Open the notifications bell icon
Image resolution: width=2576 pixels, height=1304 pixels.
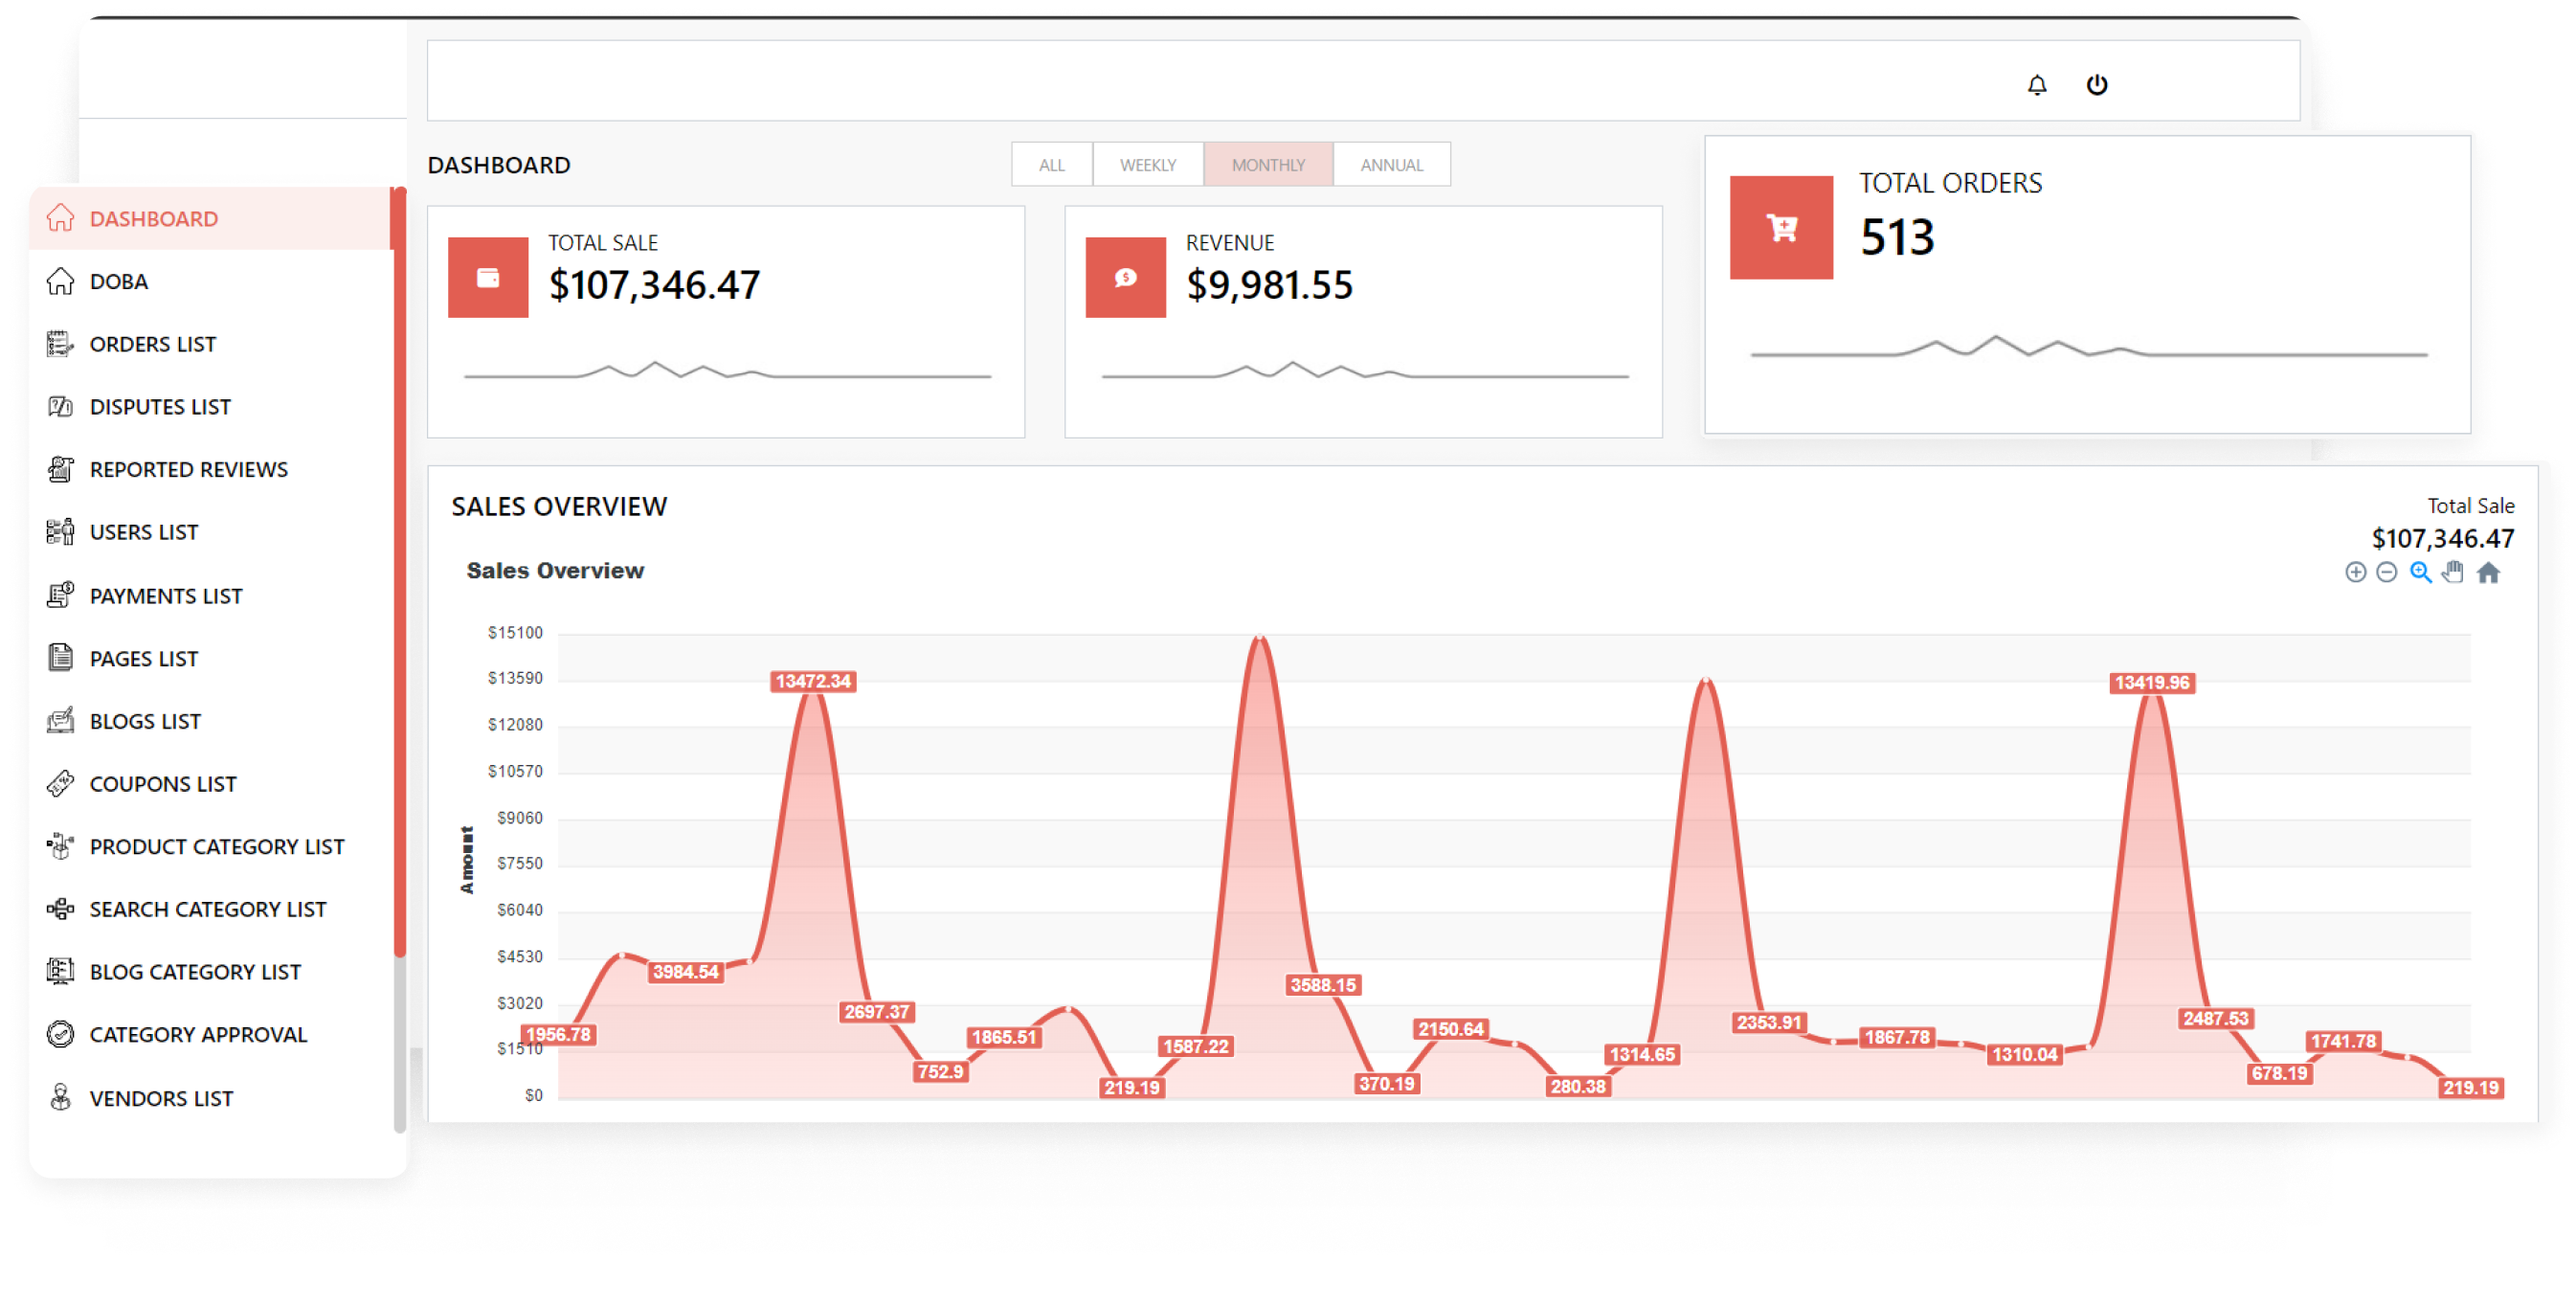point(2037,85)
